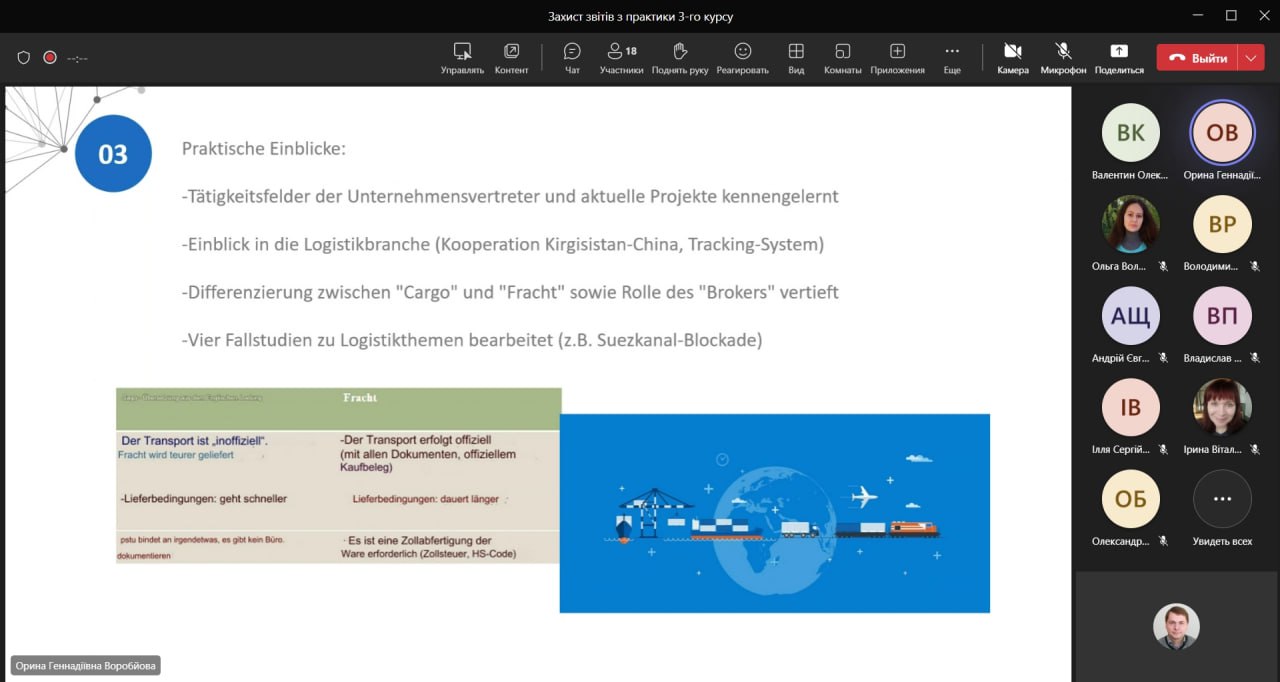Click the red recording indicator
This screenshot has height=682, width=1280.
50,58
